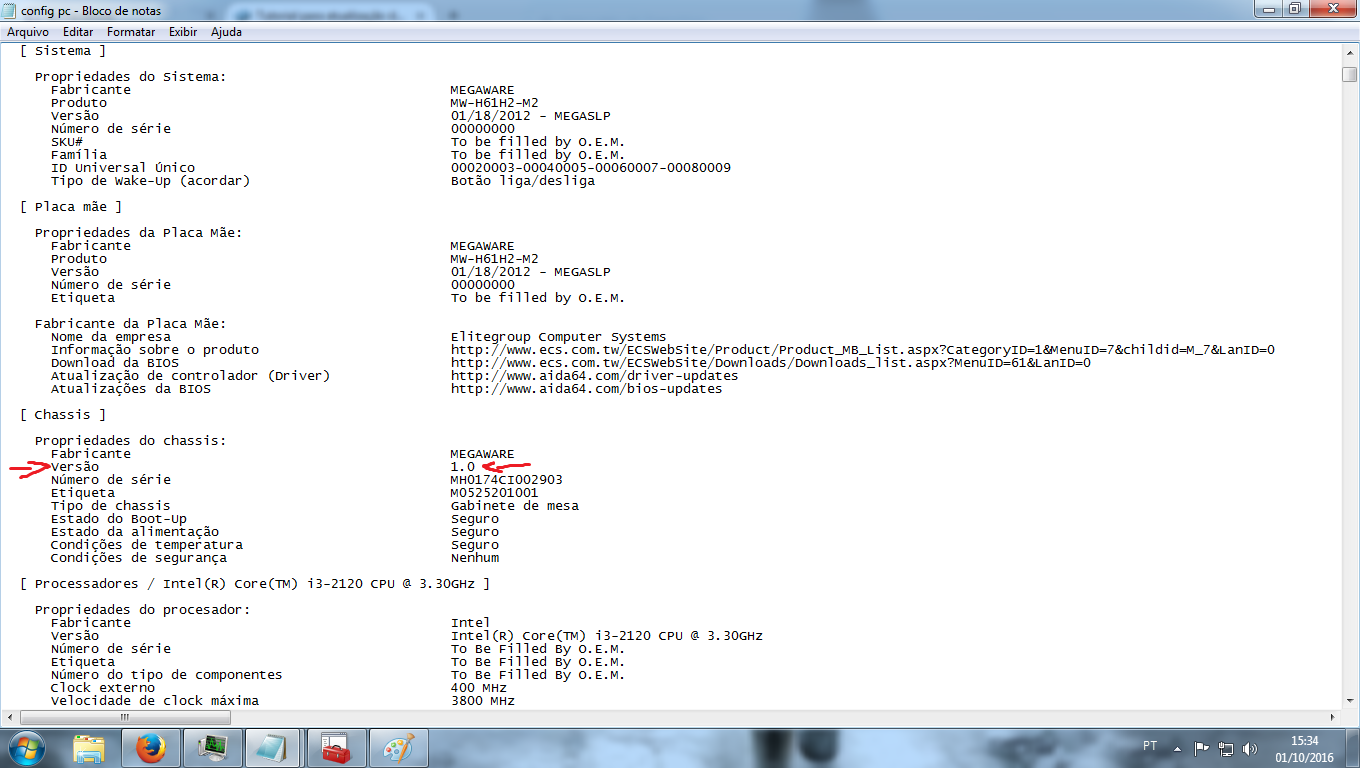Click the '[ Chassis ]' heading text
The height and width of the screenshot is (768, 1360).
coord(62,415)
